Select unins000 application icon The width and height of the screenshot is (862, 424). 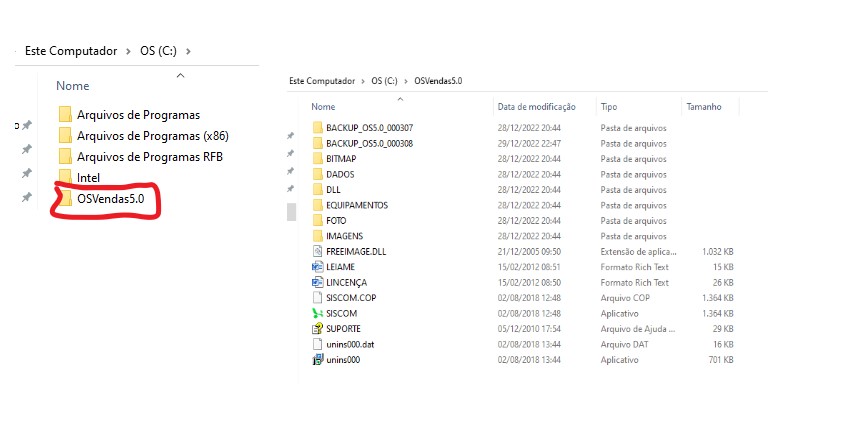pyautogui.click(x=317, y=360)
